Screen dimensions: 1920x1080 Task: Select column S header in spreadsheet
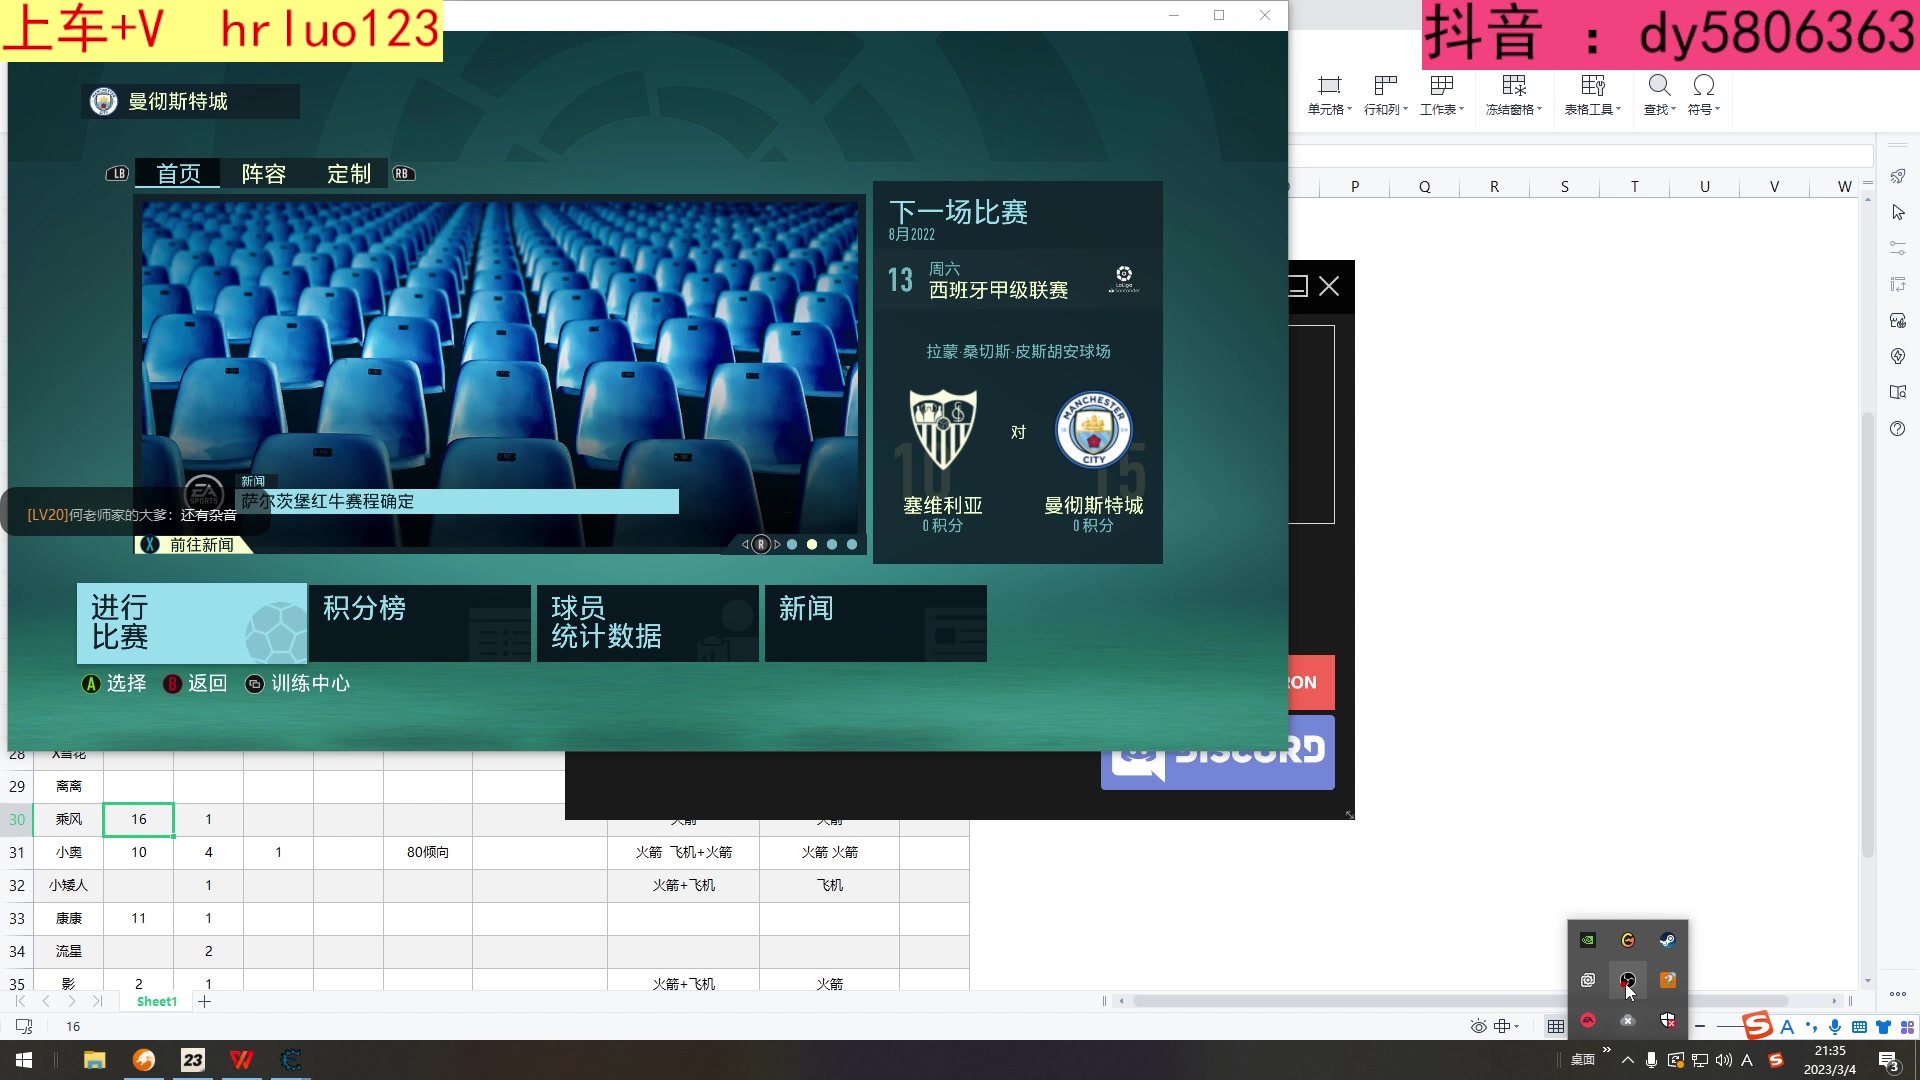1565,186
